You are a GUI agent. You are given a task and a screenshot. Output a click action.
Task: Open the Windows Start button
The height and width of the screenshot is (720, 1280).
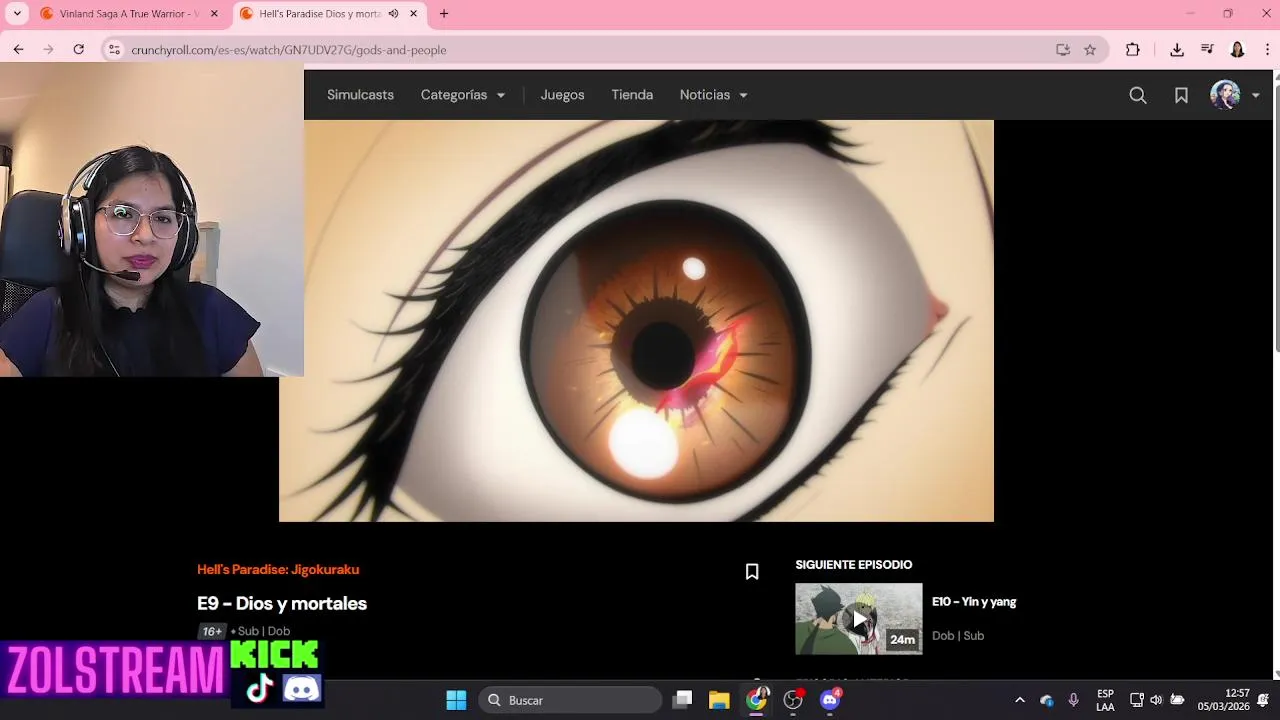456,700
